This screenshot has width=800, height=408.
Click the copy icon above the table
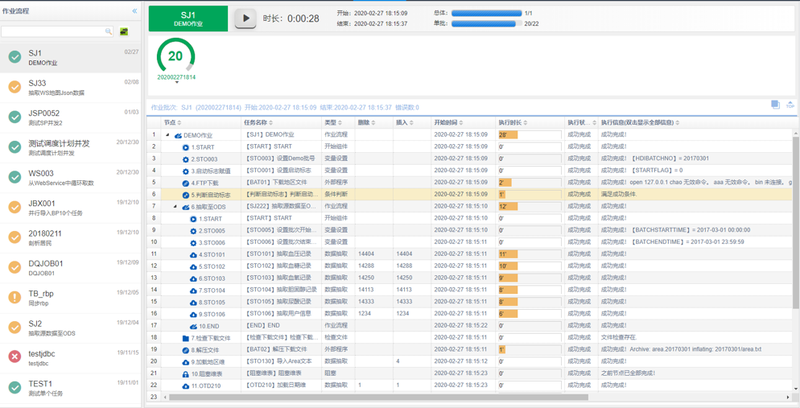[x=775, y=105]
